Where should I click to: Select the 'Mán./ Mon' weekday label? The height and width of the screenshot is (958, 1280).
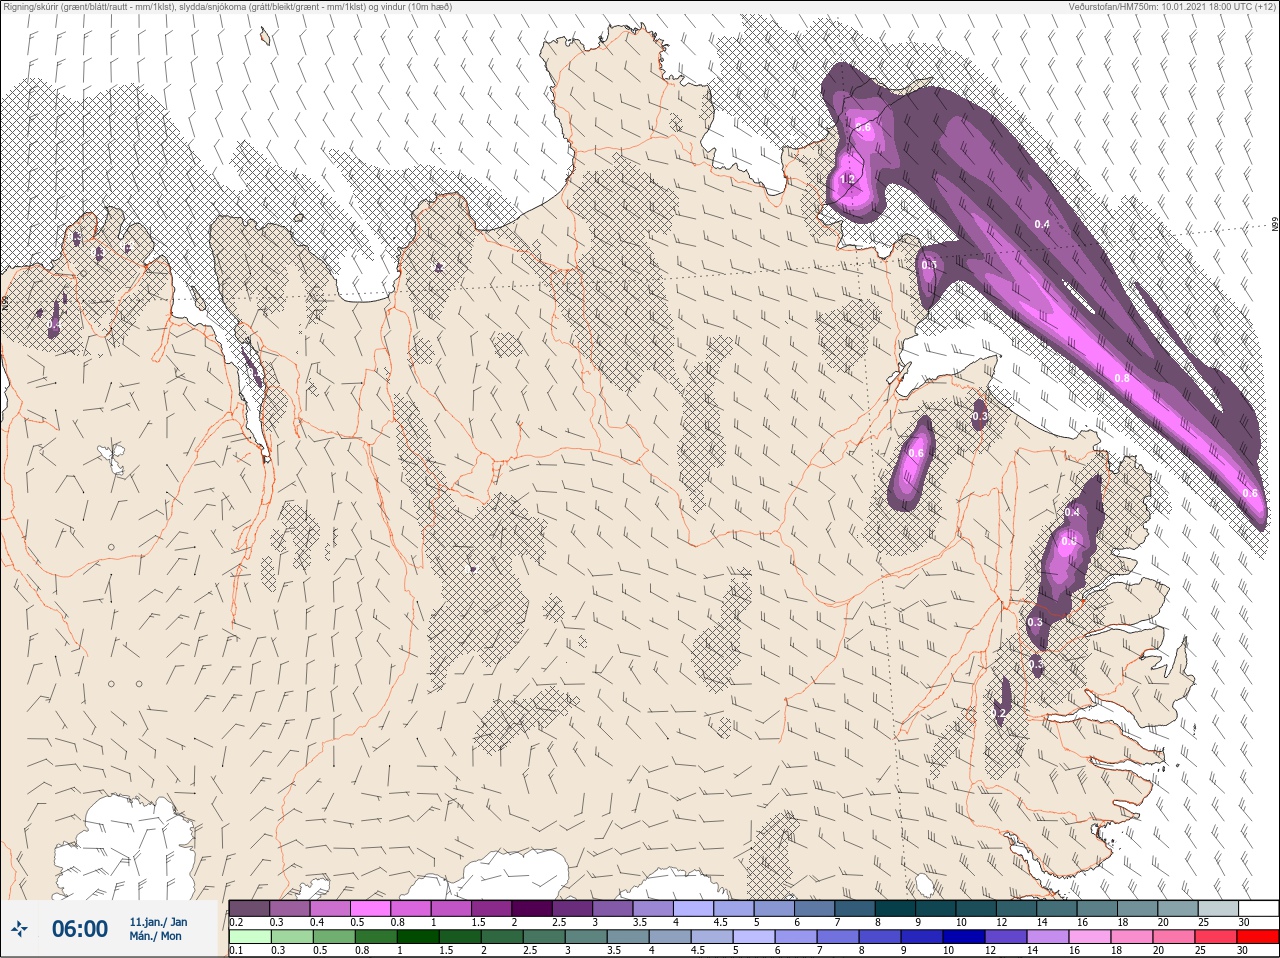pos(156,937)
